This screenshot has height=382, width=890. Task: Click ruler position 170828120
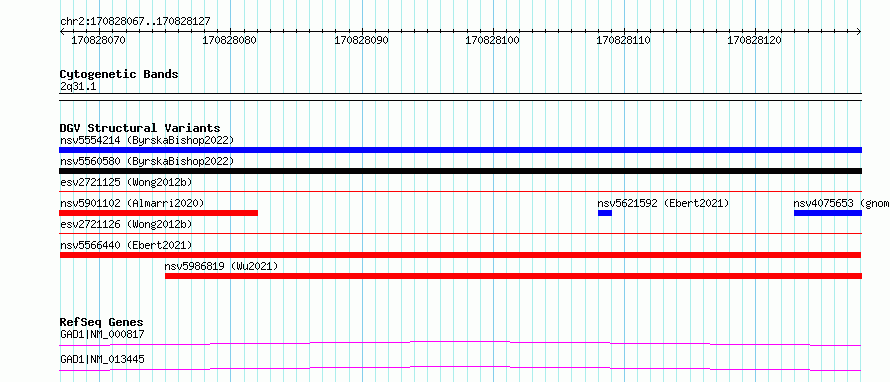(x=755, y=40)
